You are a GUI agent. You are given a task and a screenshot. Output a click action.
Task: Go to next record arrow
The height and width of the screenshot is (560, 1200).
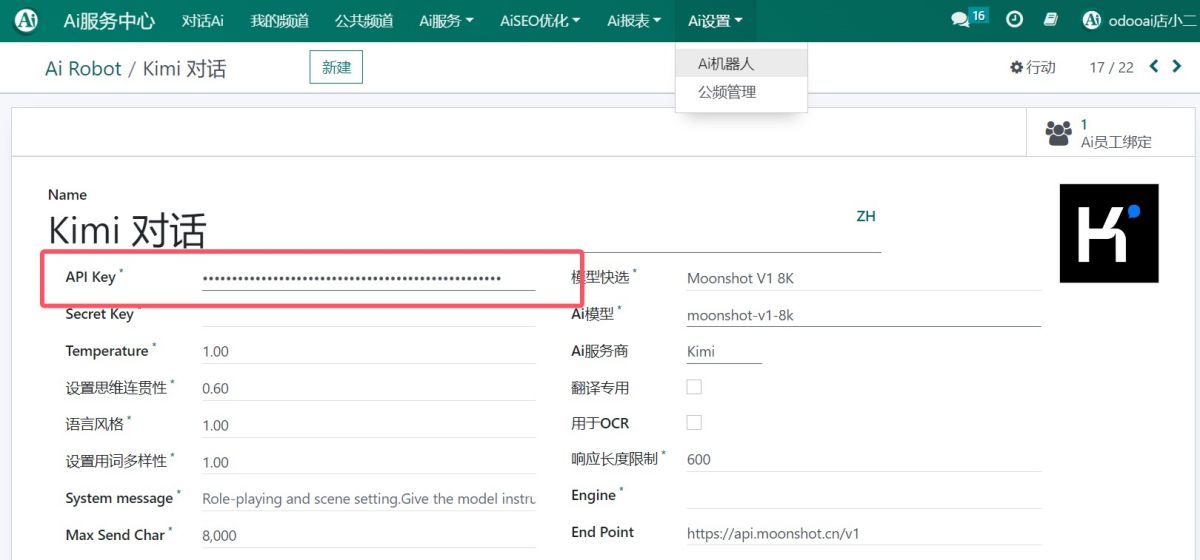pyautogui.click(x=1177, y=67)
